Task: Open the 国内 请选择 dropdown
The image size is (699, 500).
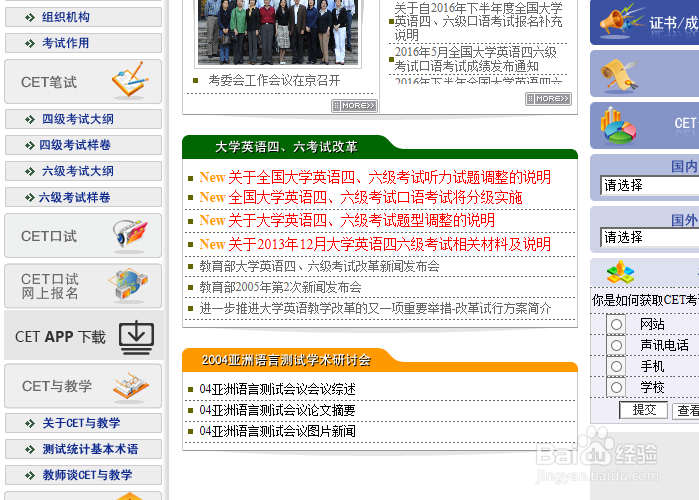Action: tap(650, 185)
